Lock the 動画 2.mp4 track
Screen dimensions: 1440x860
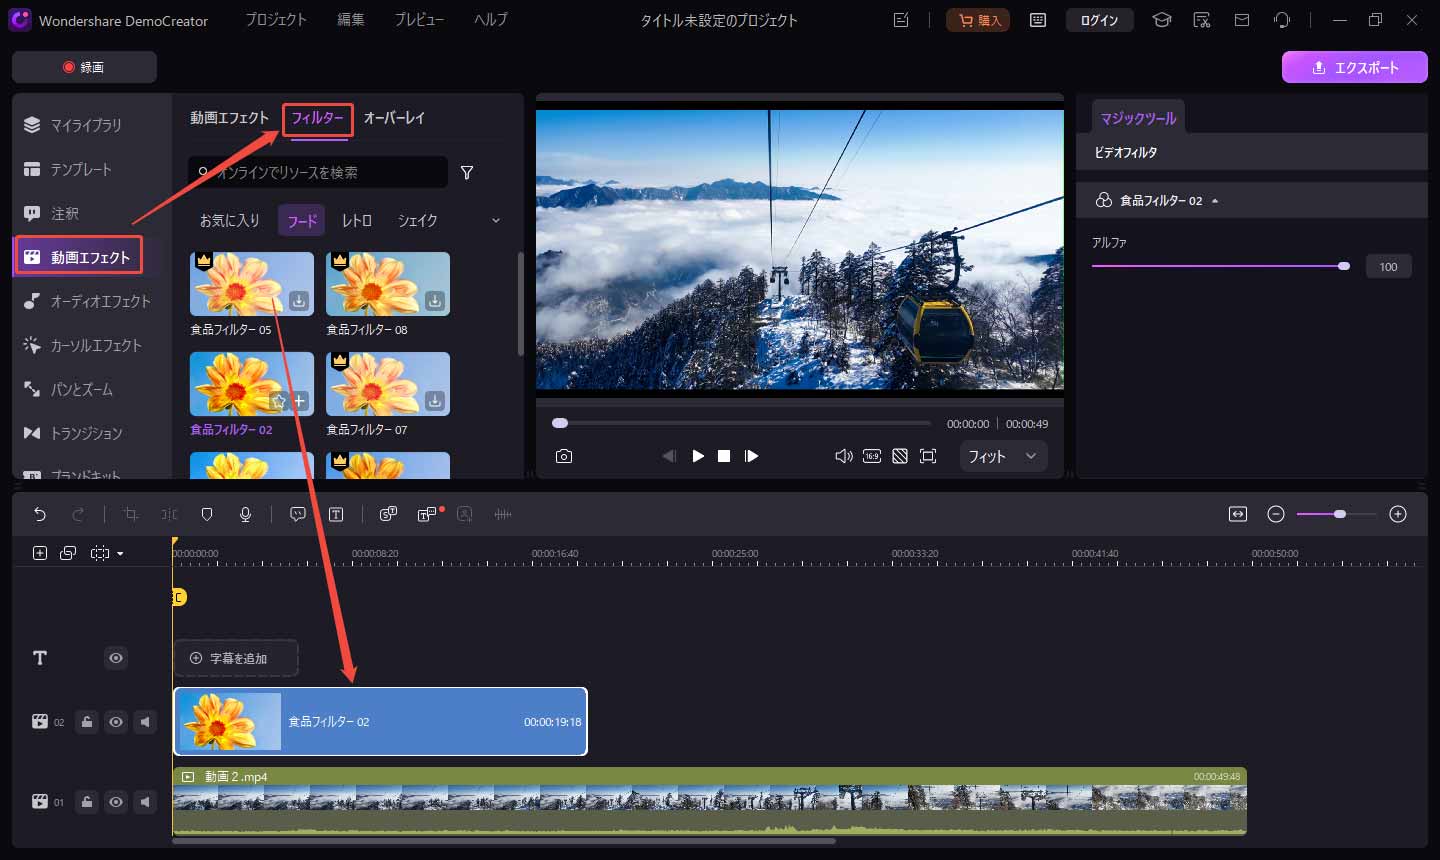[87, 801]
